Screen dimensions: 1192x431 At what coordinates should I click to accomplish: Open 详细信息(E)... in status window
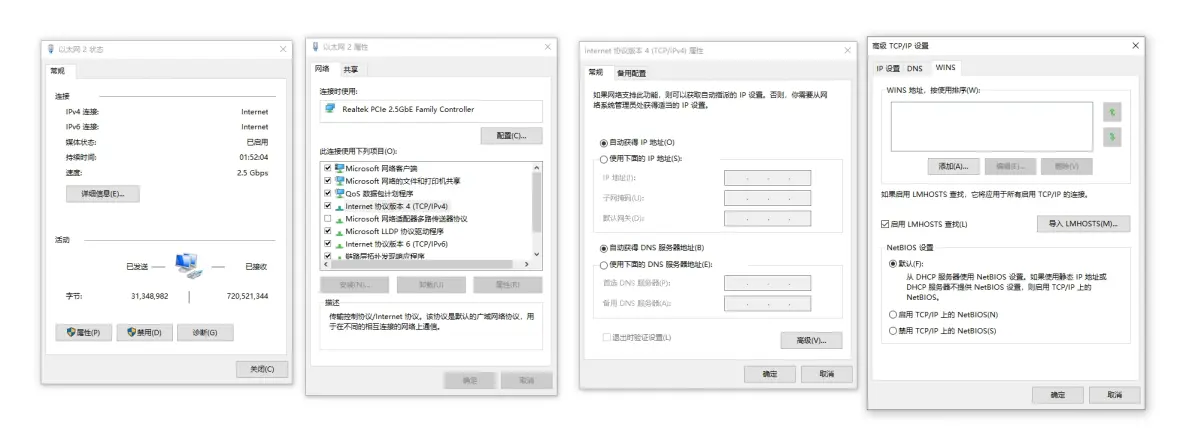[x=103, y=194]
